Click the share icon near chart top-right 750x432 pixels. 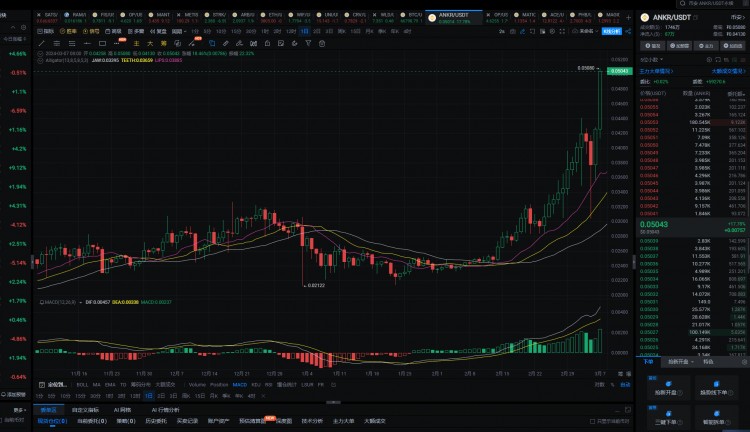(x=628, y=31)
